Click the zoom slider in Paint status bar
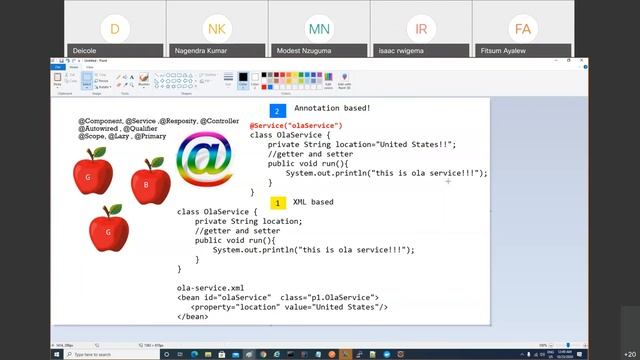Image resolution: width=640 pixels, height=360 pixels. [x=567, y=345]
